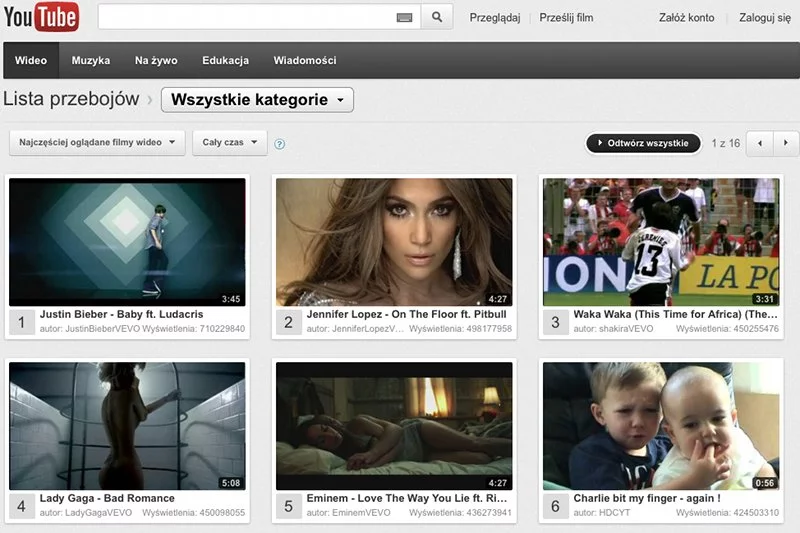Open Charlie bit my finger thumbnail
Screen dimensions: 800x533
661,426
